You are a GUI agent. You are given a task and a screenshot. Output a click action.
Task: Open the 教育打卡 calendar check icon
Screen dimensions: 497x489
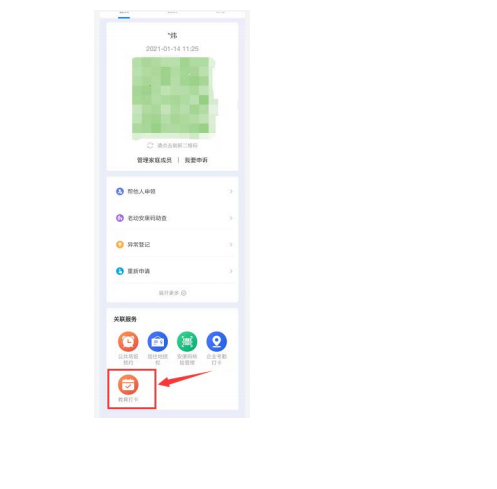pyautogui.click(x=128, y=385)
